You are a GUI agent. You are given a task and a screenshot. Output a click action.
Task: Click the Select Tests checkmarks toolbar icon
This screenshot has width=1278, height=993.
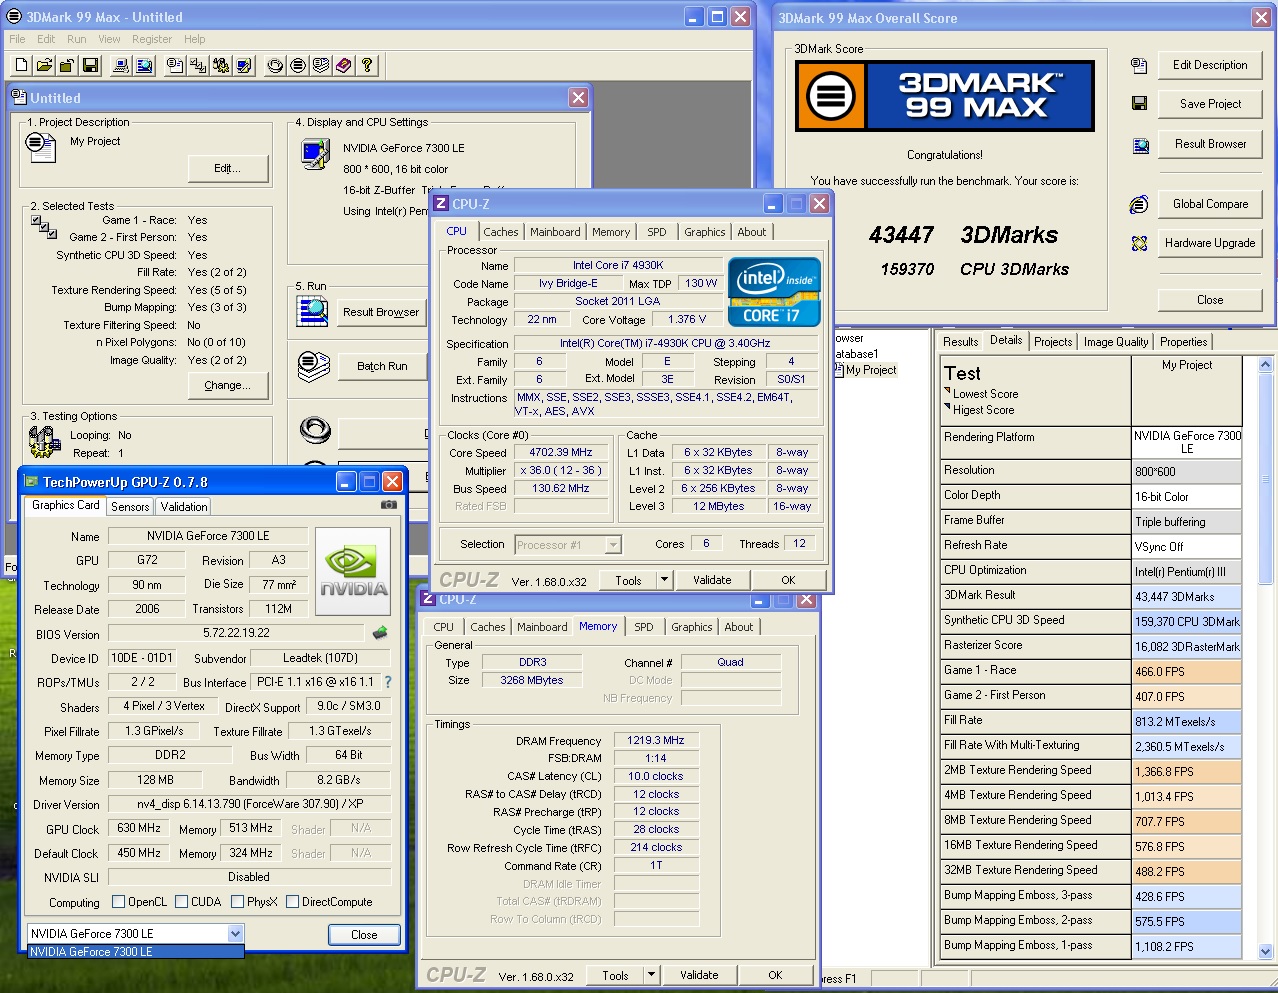pyautogui.click(x=198, y=65)
